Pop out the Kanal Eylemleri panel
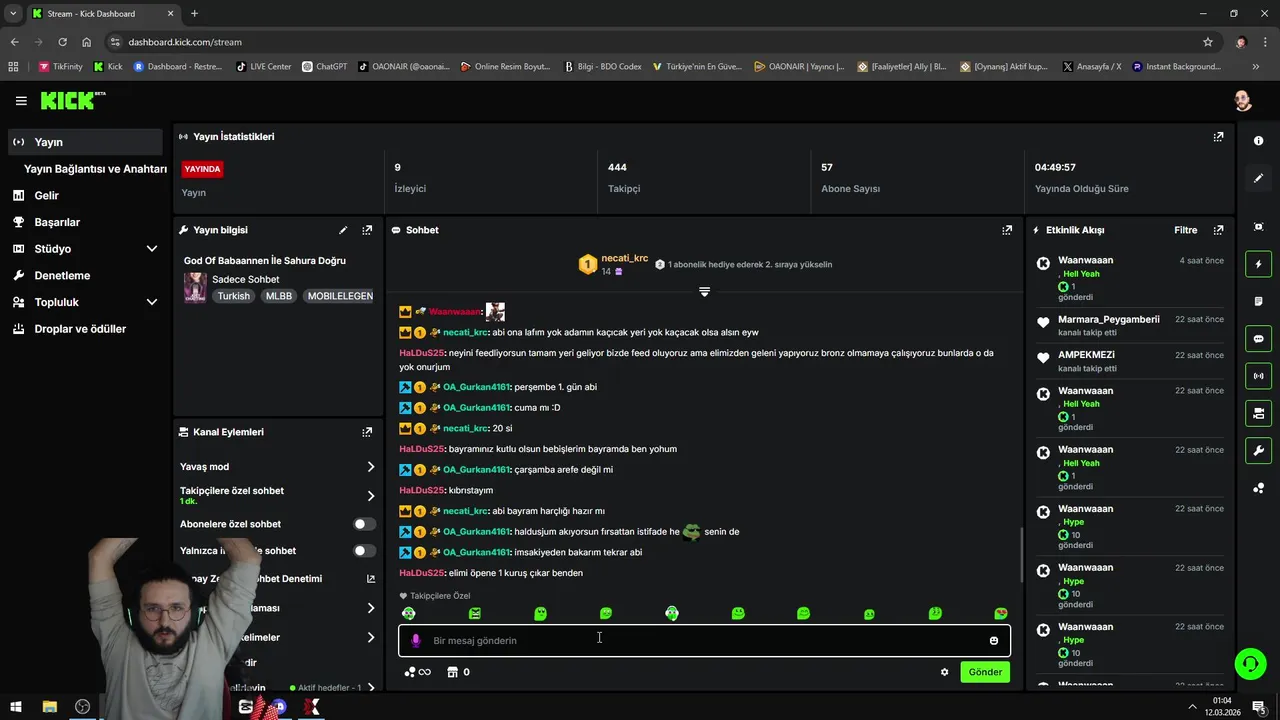 click(x=367, y=432)
